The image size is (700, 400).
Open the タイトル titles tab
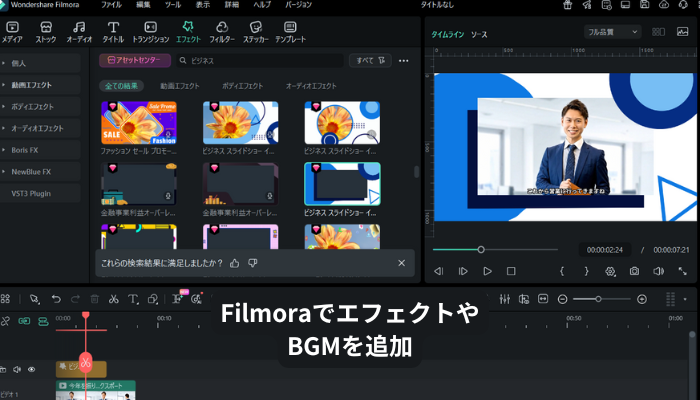tap(113, 32)
